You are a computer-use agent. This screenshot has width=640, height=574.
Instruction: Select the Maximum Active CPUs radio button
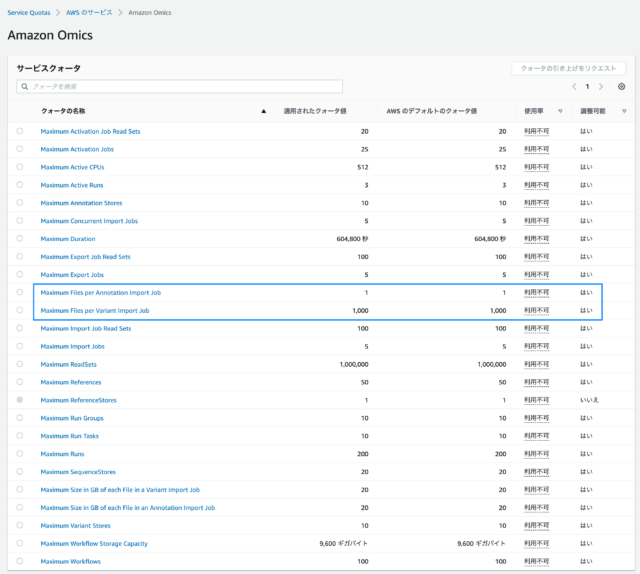pos(20,167)
